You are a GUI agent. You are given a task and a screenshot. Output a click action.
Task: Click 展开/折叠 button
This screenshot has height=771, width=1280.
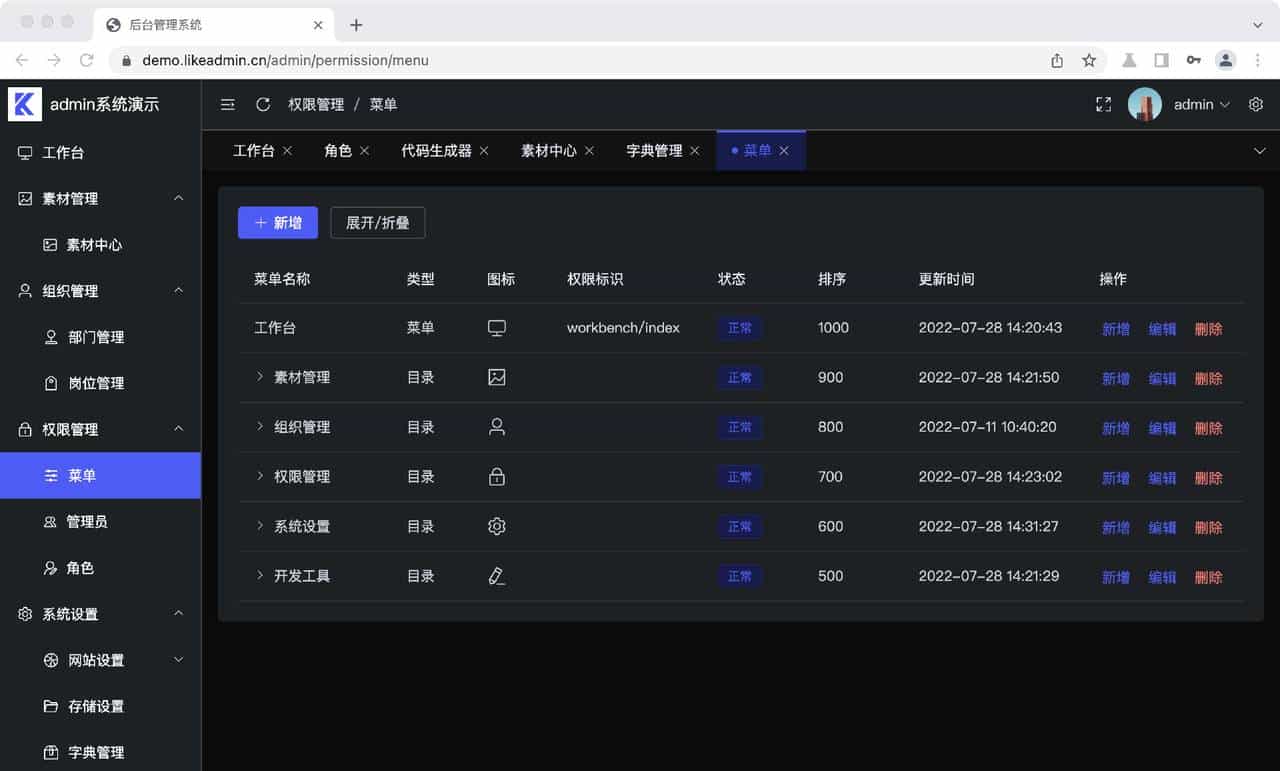click(377, 222)
